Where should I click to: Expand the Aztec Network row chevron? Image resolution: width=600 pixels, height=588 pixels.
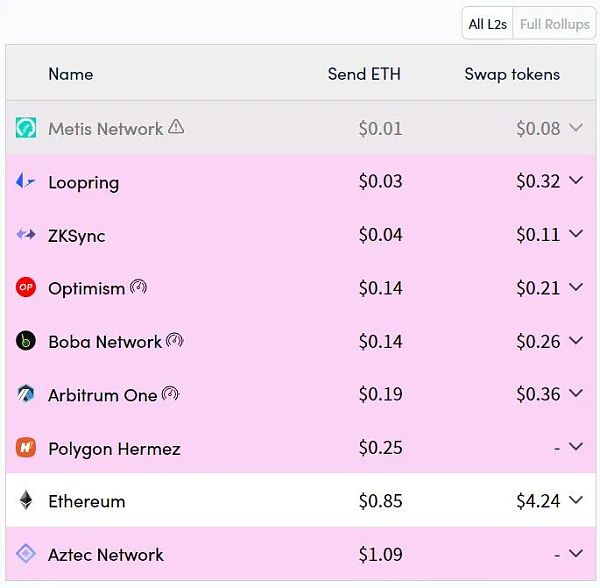click(x=575, y=554)
